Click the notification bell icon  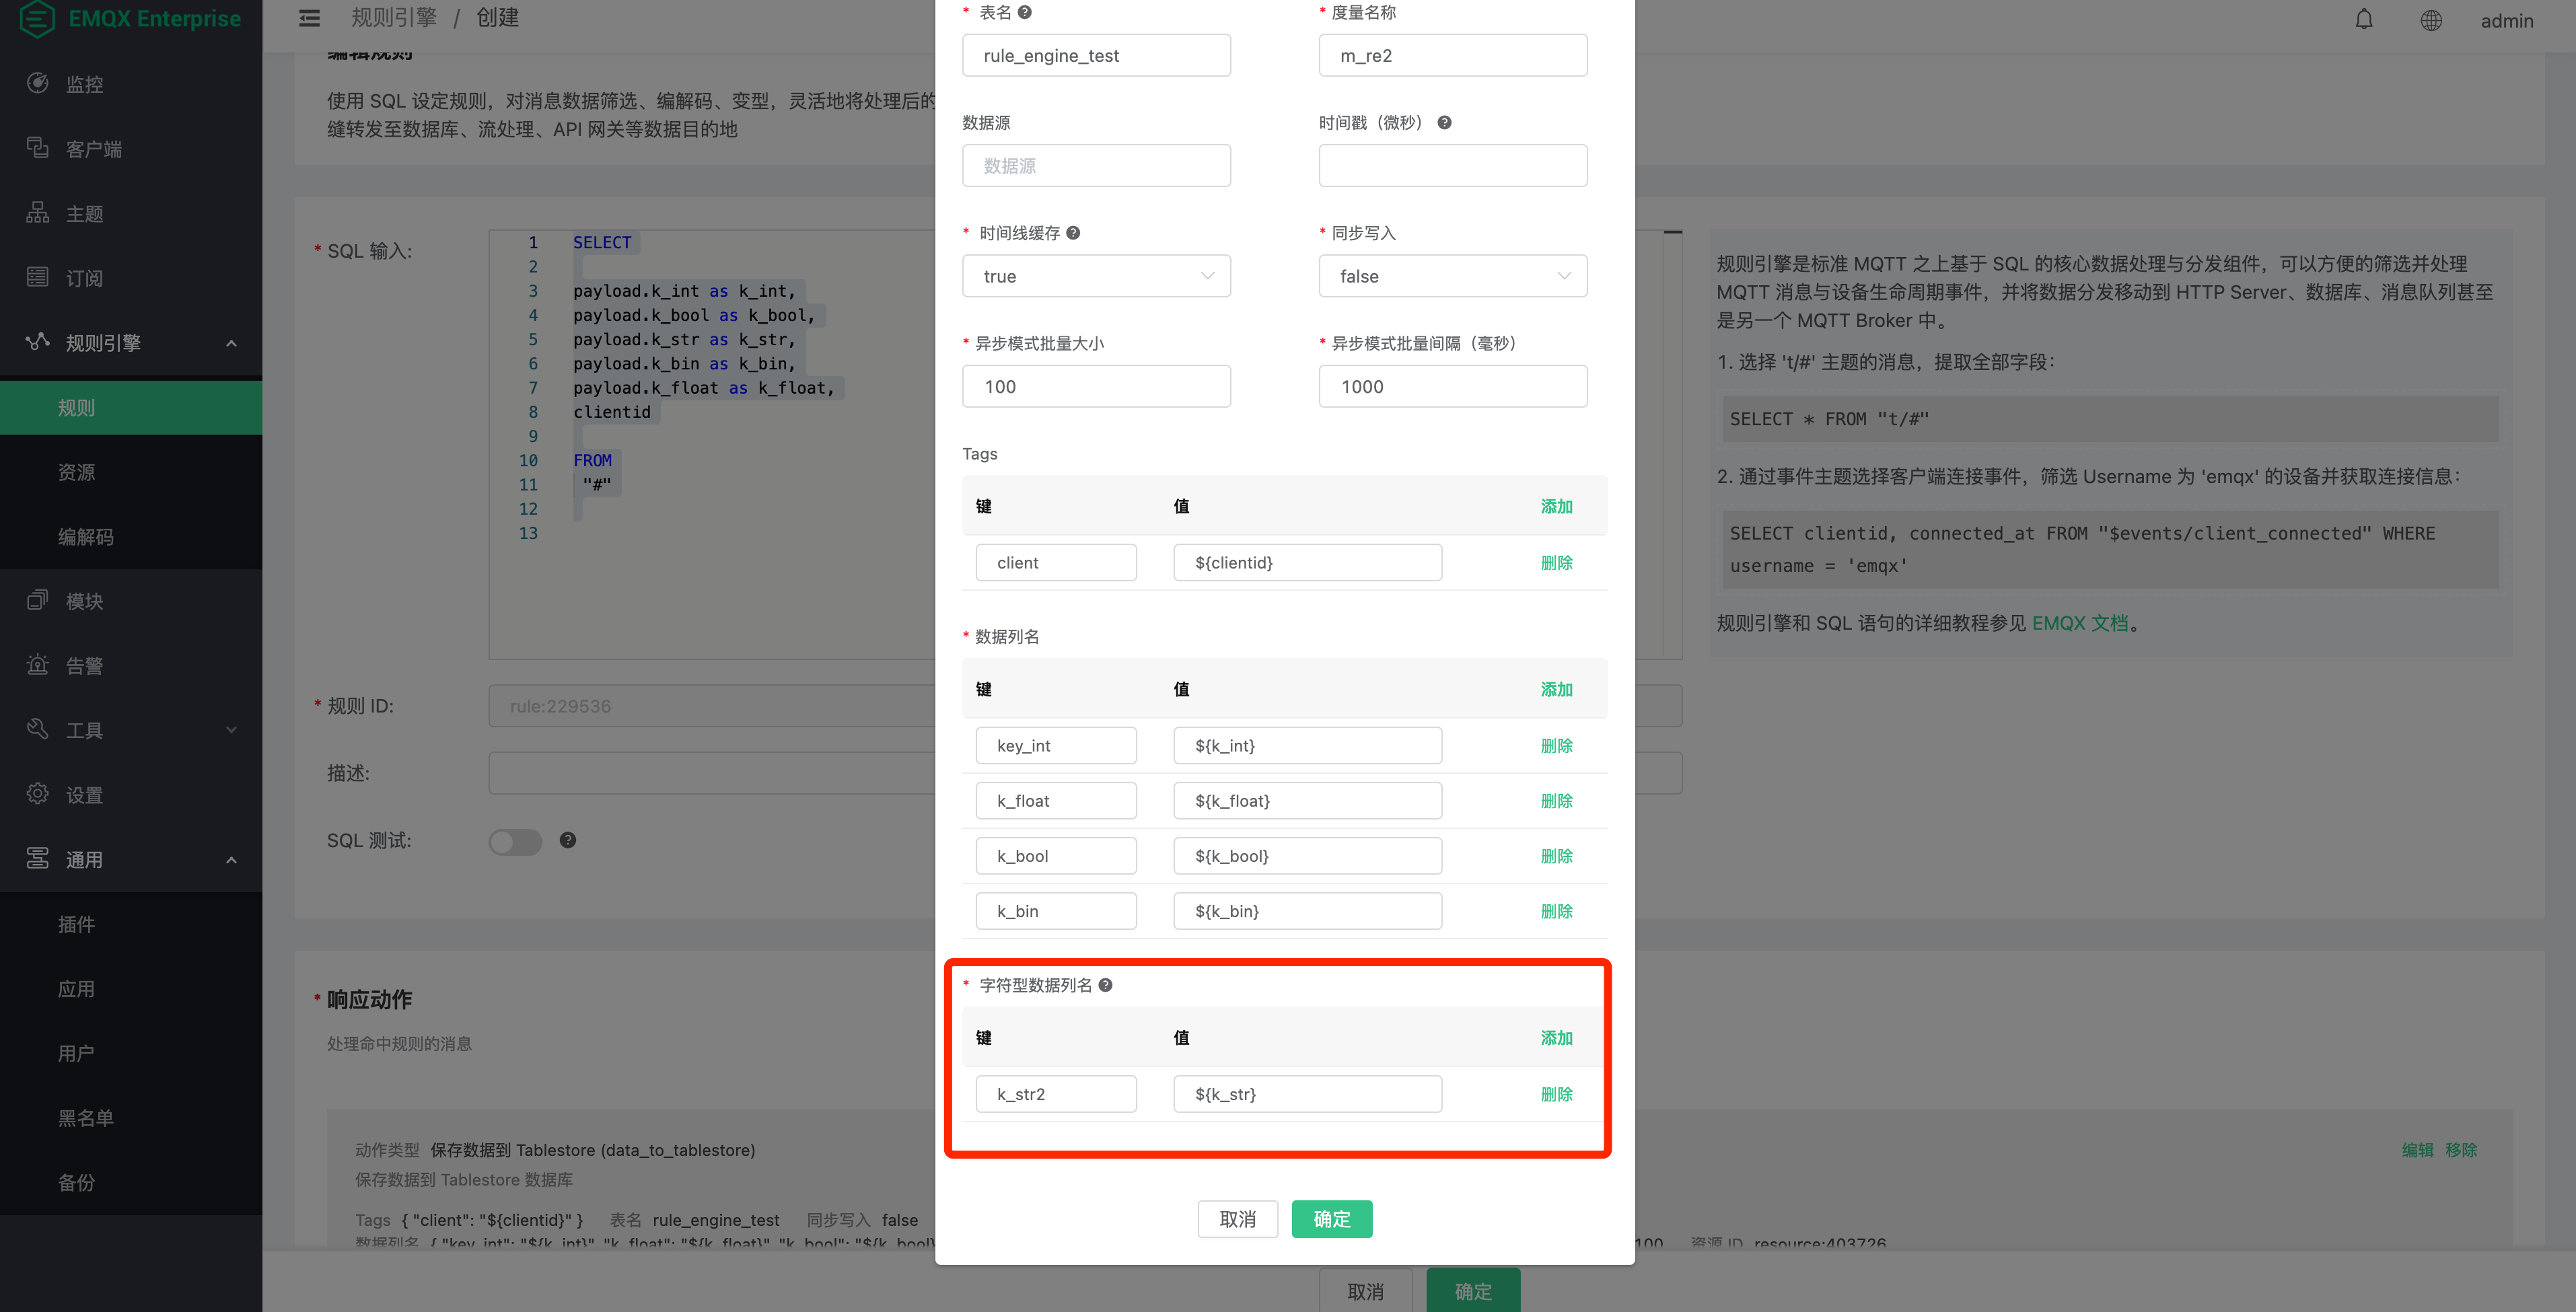click(x=2363, y=20)
